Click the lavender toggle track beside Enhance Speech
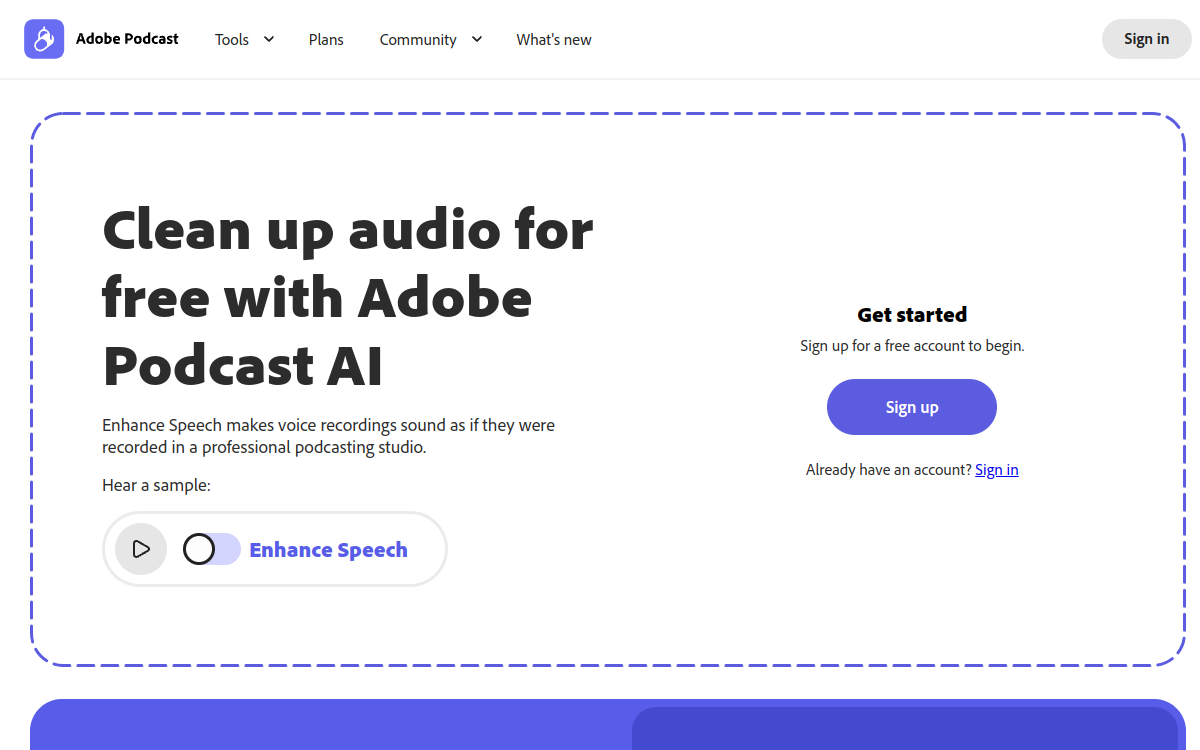This screenshot has height=750, width=1200. click(x=225, y=549)
